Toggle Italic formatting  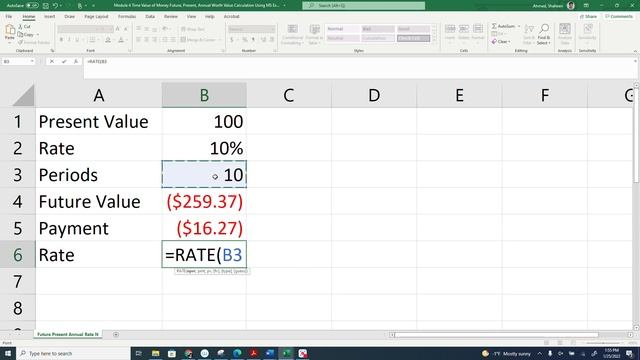point(69,40)
